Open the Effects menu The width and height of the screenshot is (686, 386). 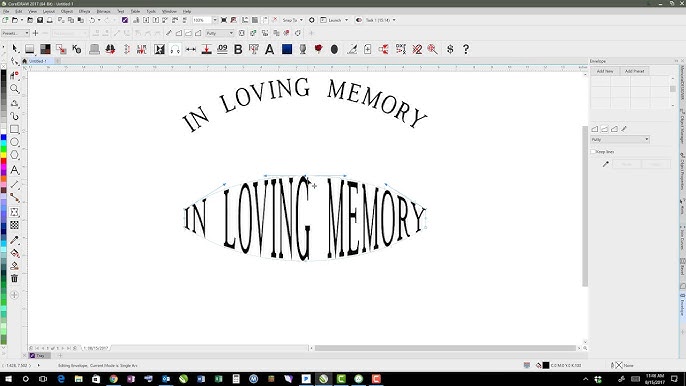(x=84, y=11)
